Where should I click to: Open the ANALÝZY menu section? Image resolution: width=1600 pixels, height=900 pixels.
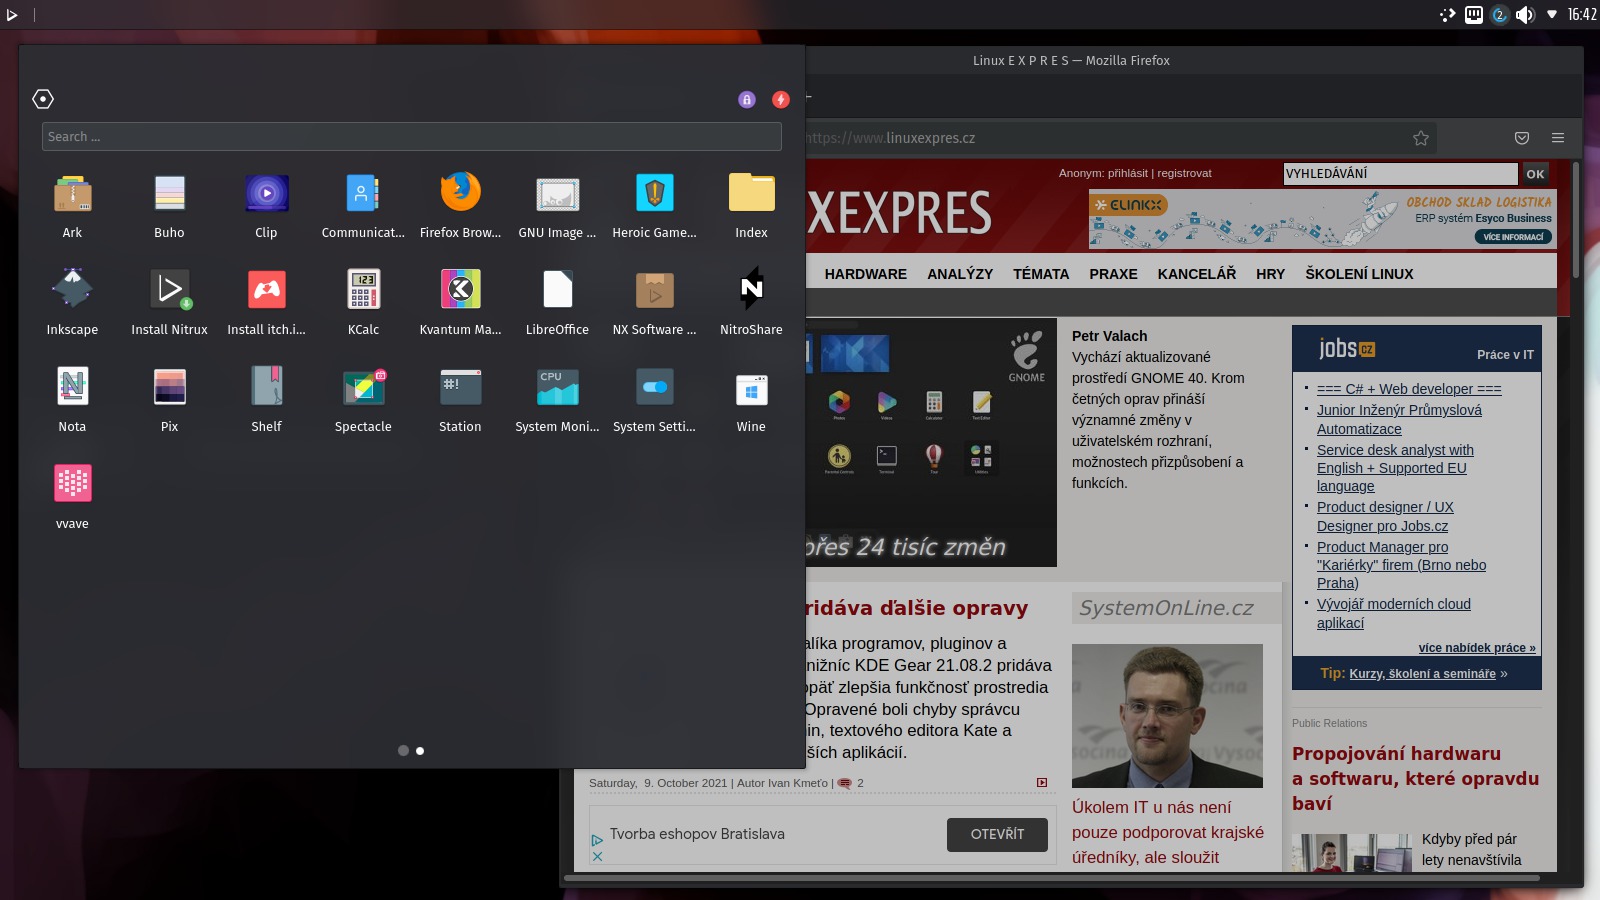point(960,274)
